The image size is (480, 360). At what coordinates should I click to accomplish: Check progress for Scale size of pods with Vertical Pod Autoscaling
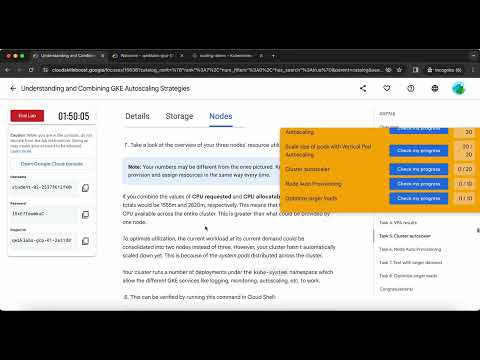click(x=419, y=151)
